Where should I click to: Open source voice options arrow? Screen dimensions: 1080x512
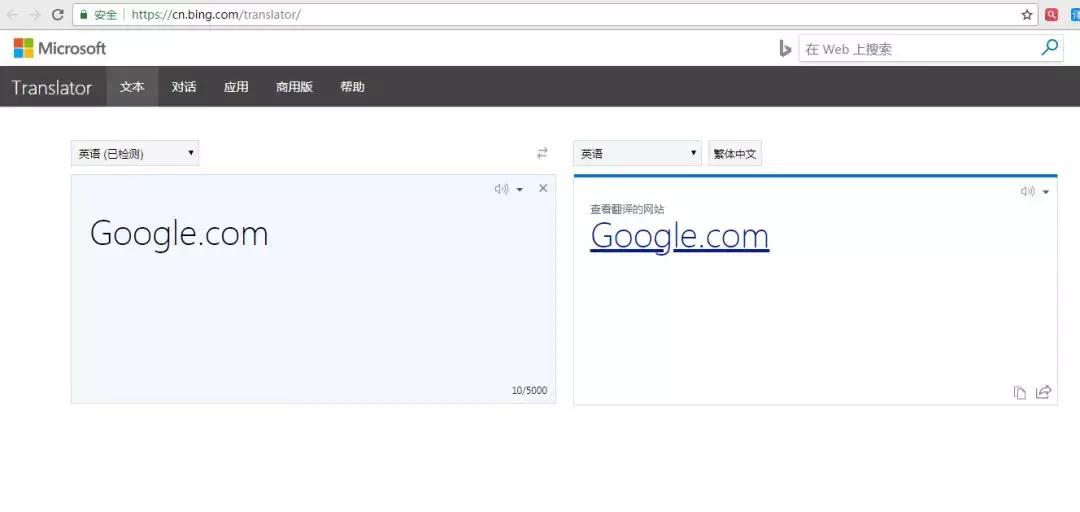tap(519, 190)
